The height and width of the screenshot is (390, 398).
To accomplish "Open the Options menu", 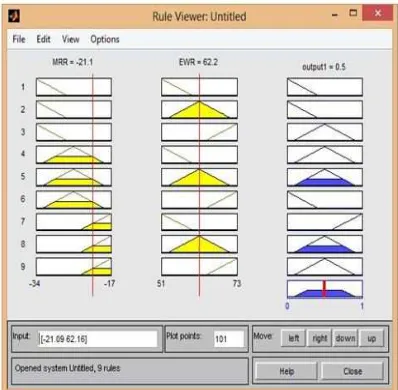I will pos(105,40).
